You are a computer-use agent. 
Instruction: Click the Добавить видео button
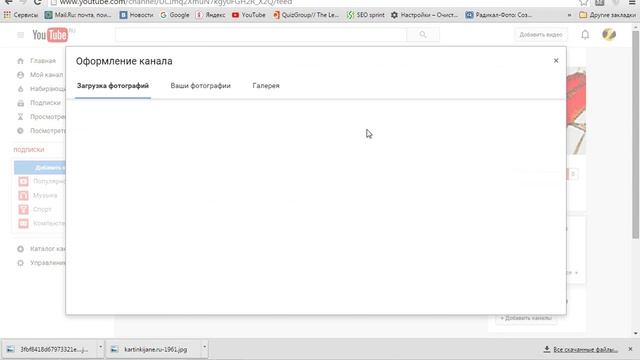coord(541,35)
